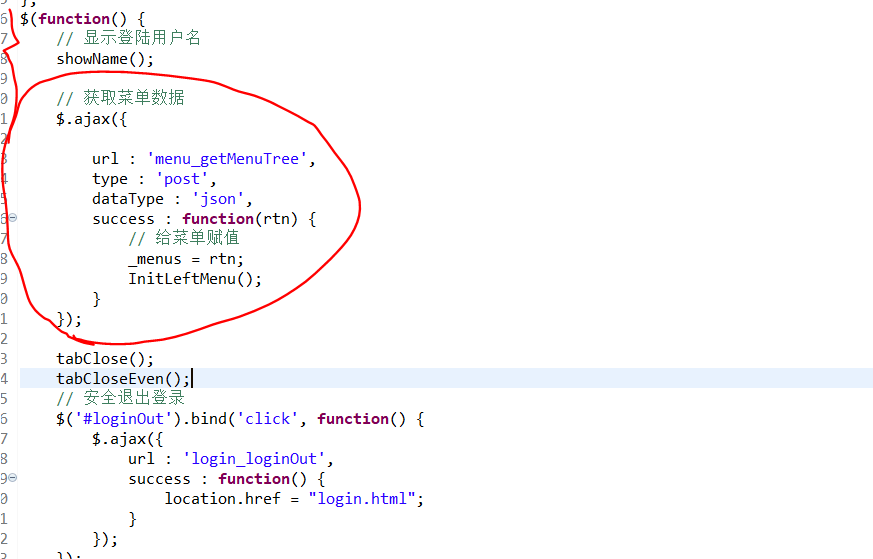Collapse the success function() fold in loginOut
The image size is (873, 559).
13,478
